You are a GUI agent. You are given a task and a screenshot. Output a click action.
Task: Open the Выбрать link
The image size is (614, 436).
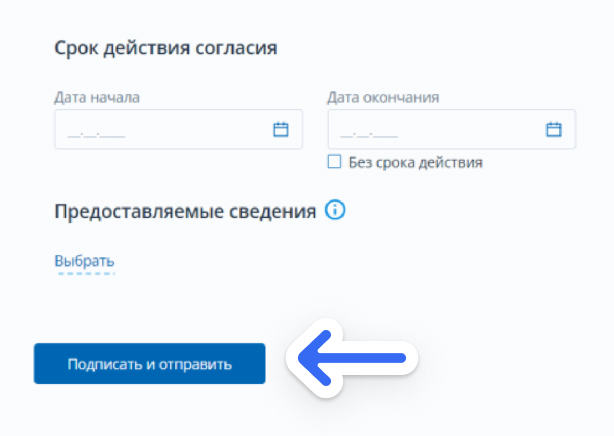pos(84,261)
